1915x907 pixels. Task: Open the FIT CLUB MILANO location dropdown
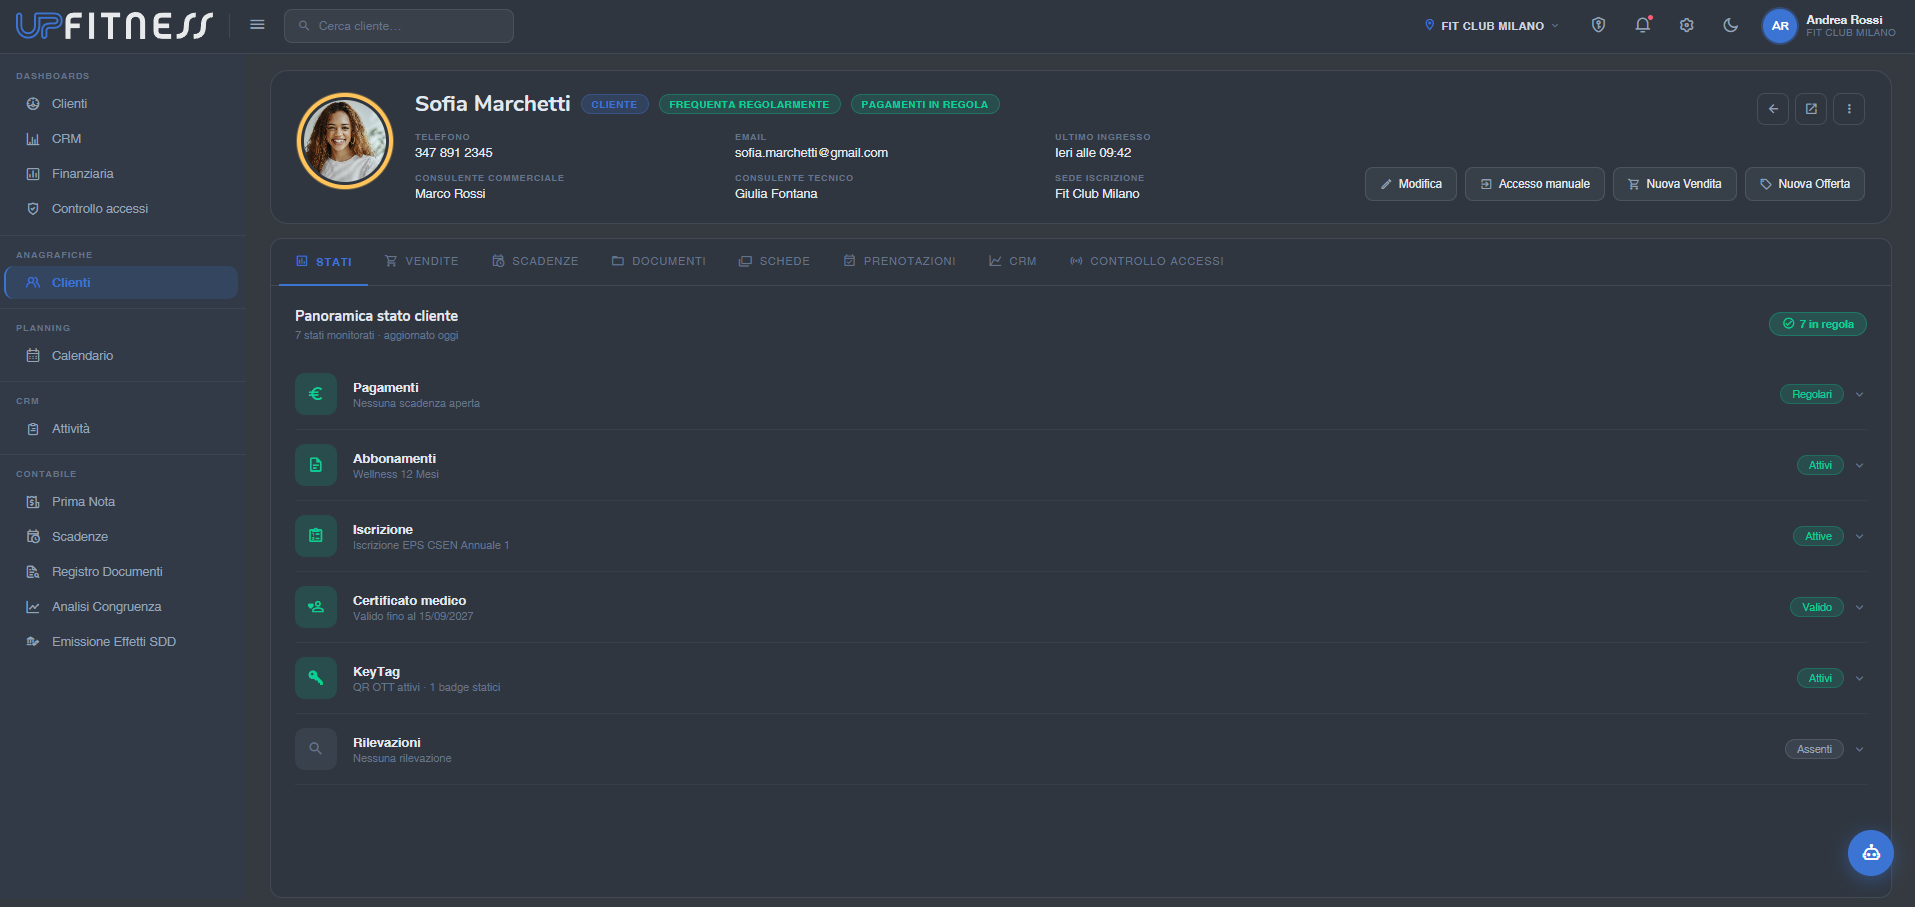point(1491,26)
